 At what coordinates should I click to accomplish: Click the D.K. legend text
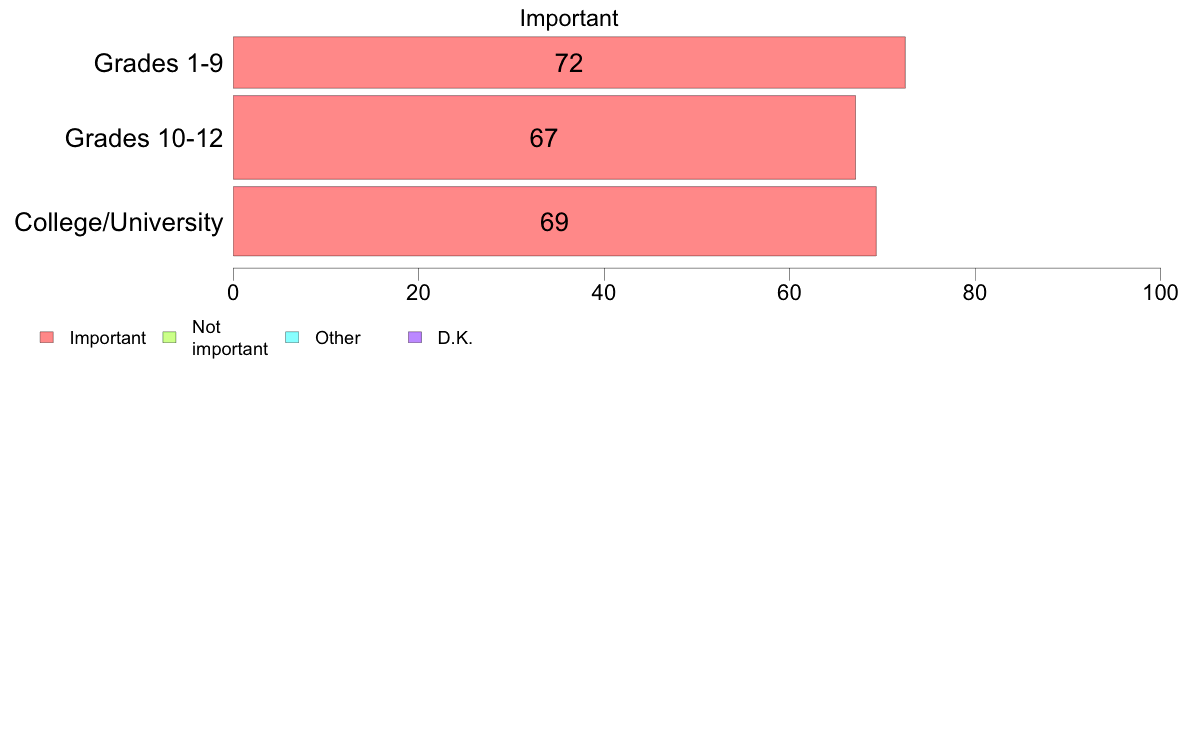point(455,338)
